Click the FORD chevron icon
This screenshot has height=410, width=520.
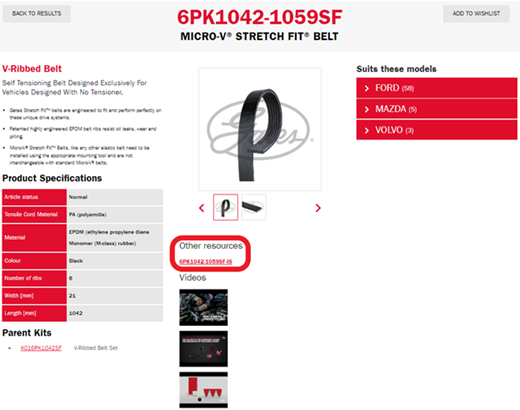click(367, 88)
